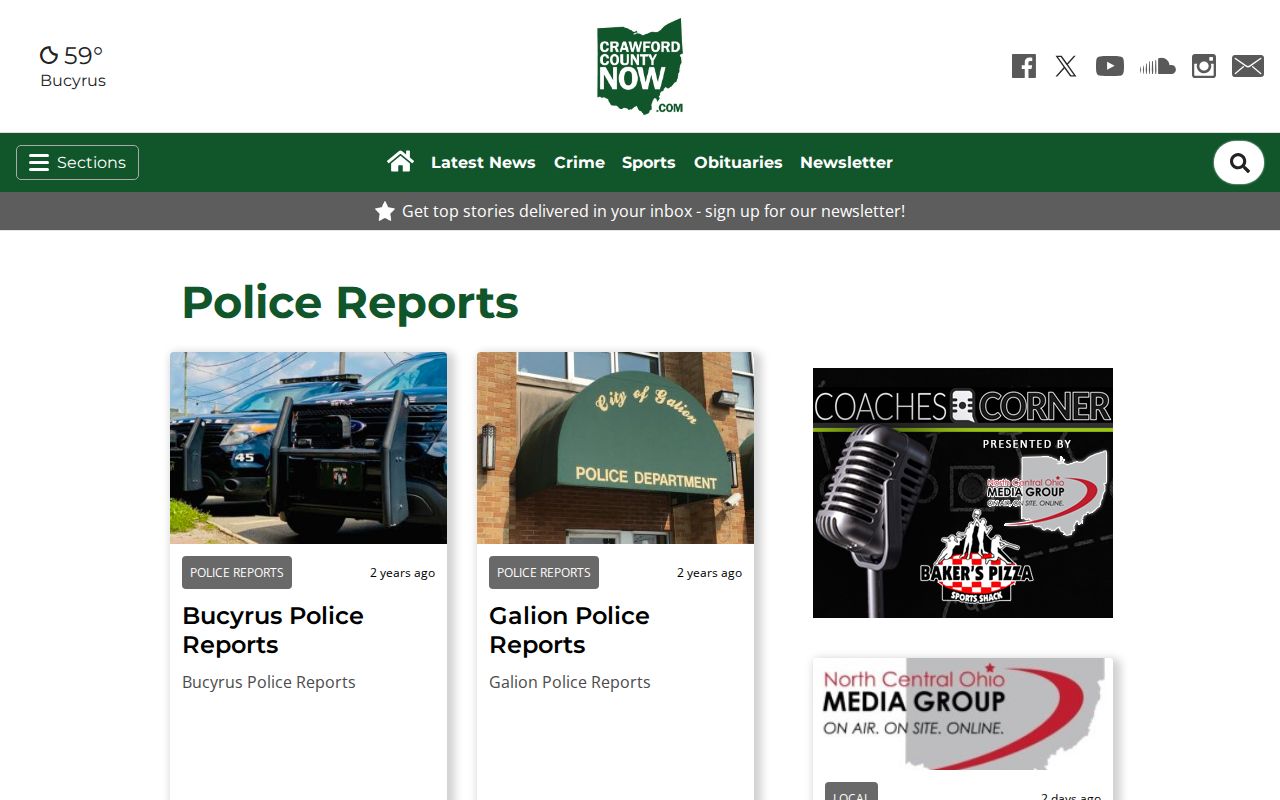This screenshot has width=1280, height=800.
Task: Open search with the magnifier button
Action: (1239, 163)
